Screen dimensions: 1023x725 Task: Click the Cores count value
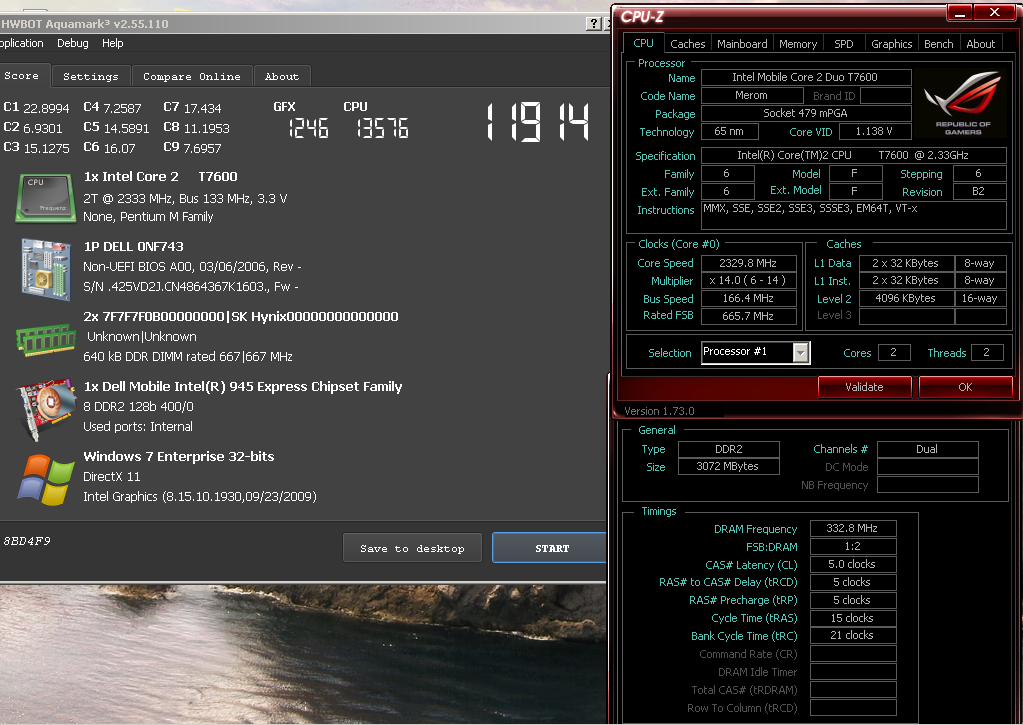coord(894,352)
